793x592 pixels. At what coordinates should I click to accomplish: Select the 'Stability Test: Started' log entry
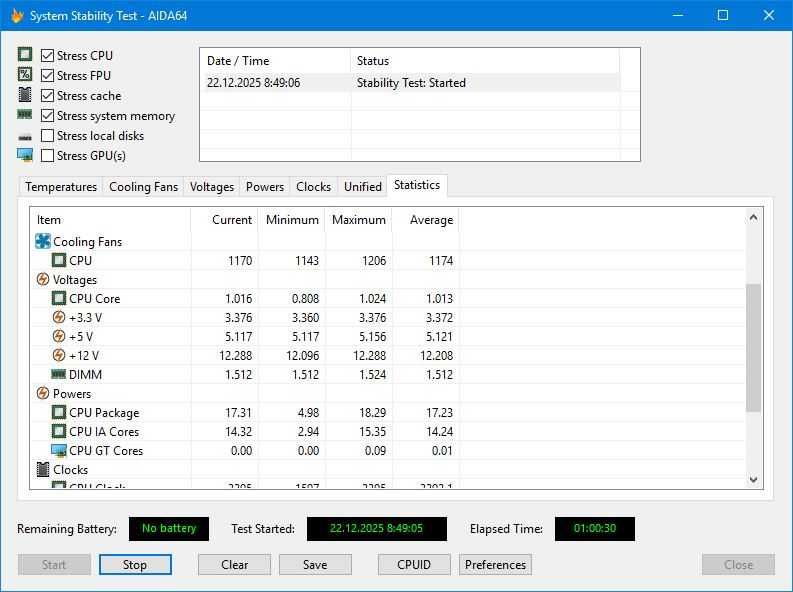411,82
